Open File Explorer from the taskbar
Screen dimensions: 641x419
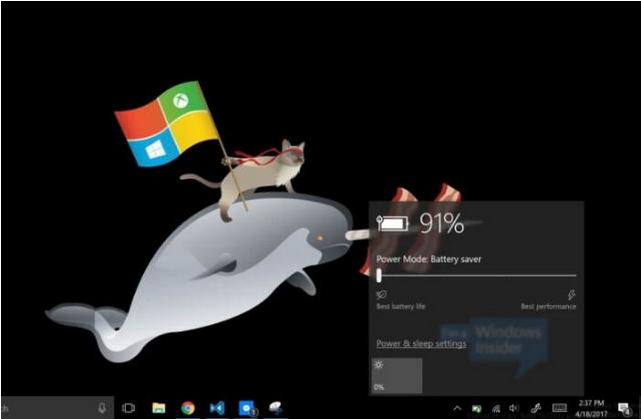click(x=158, y=408)
